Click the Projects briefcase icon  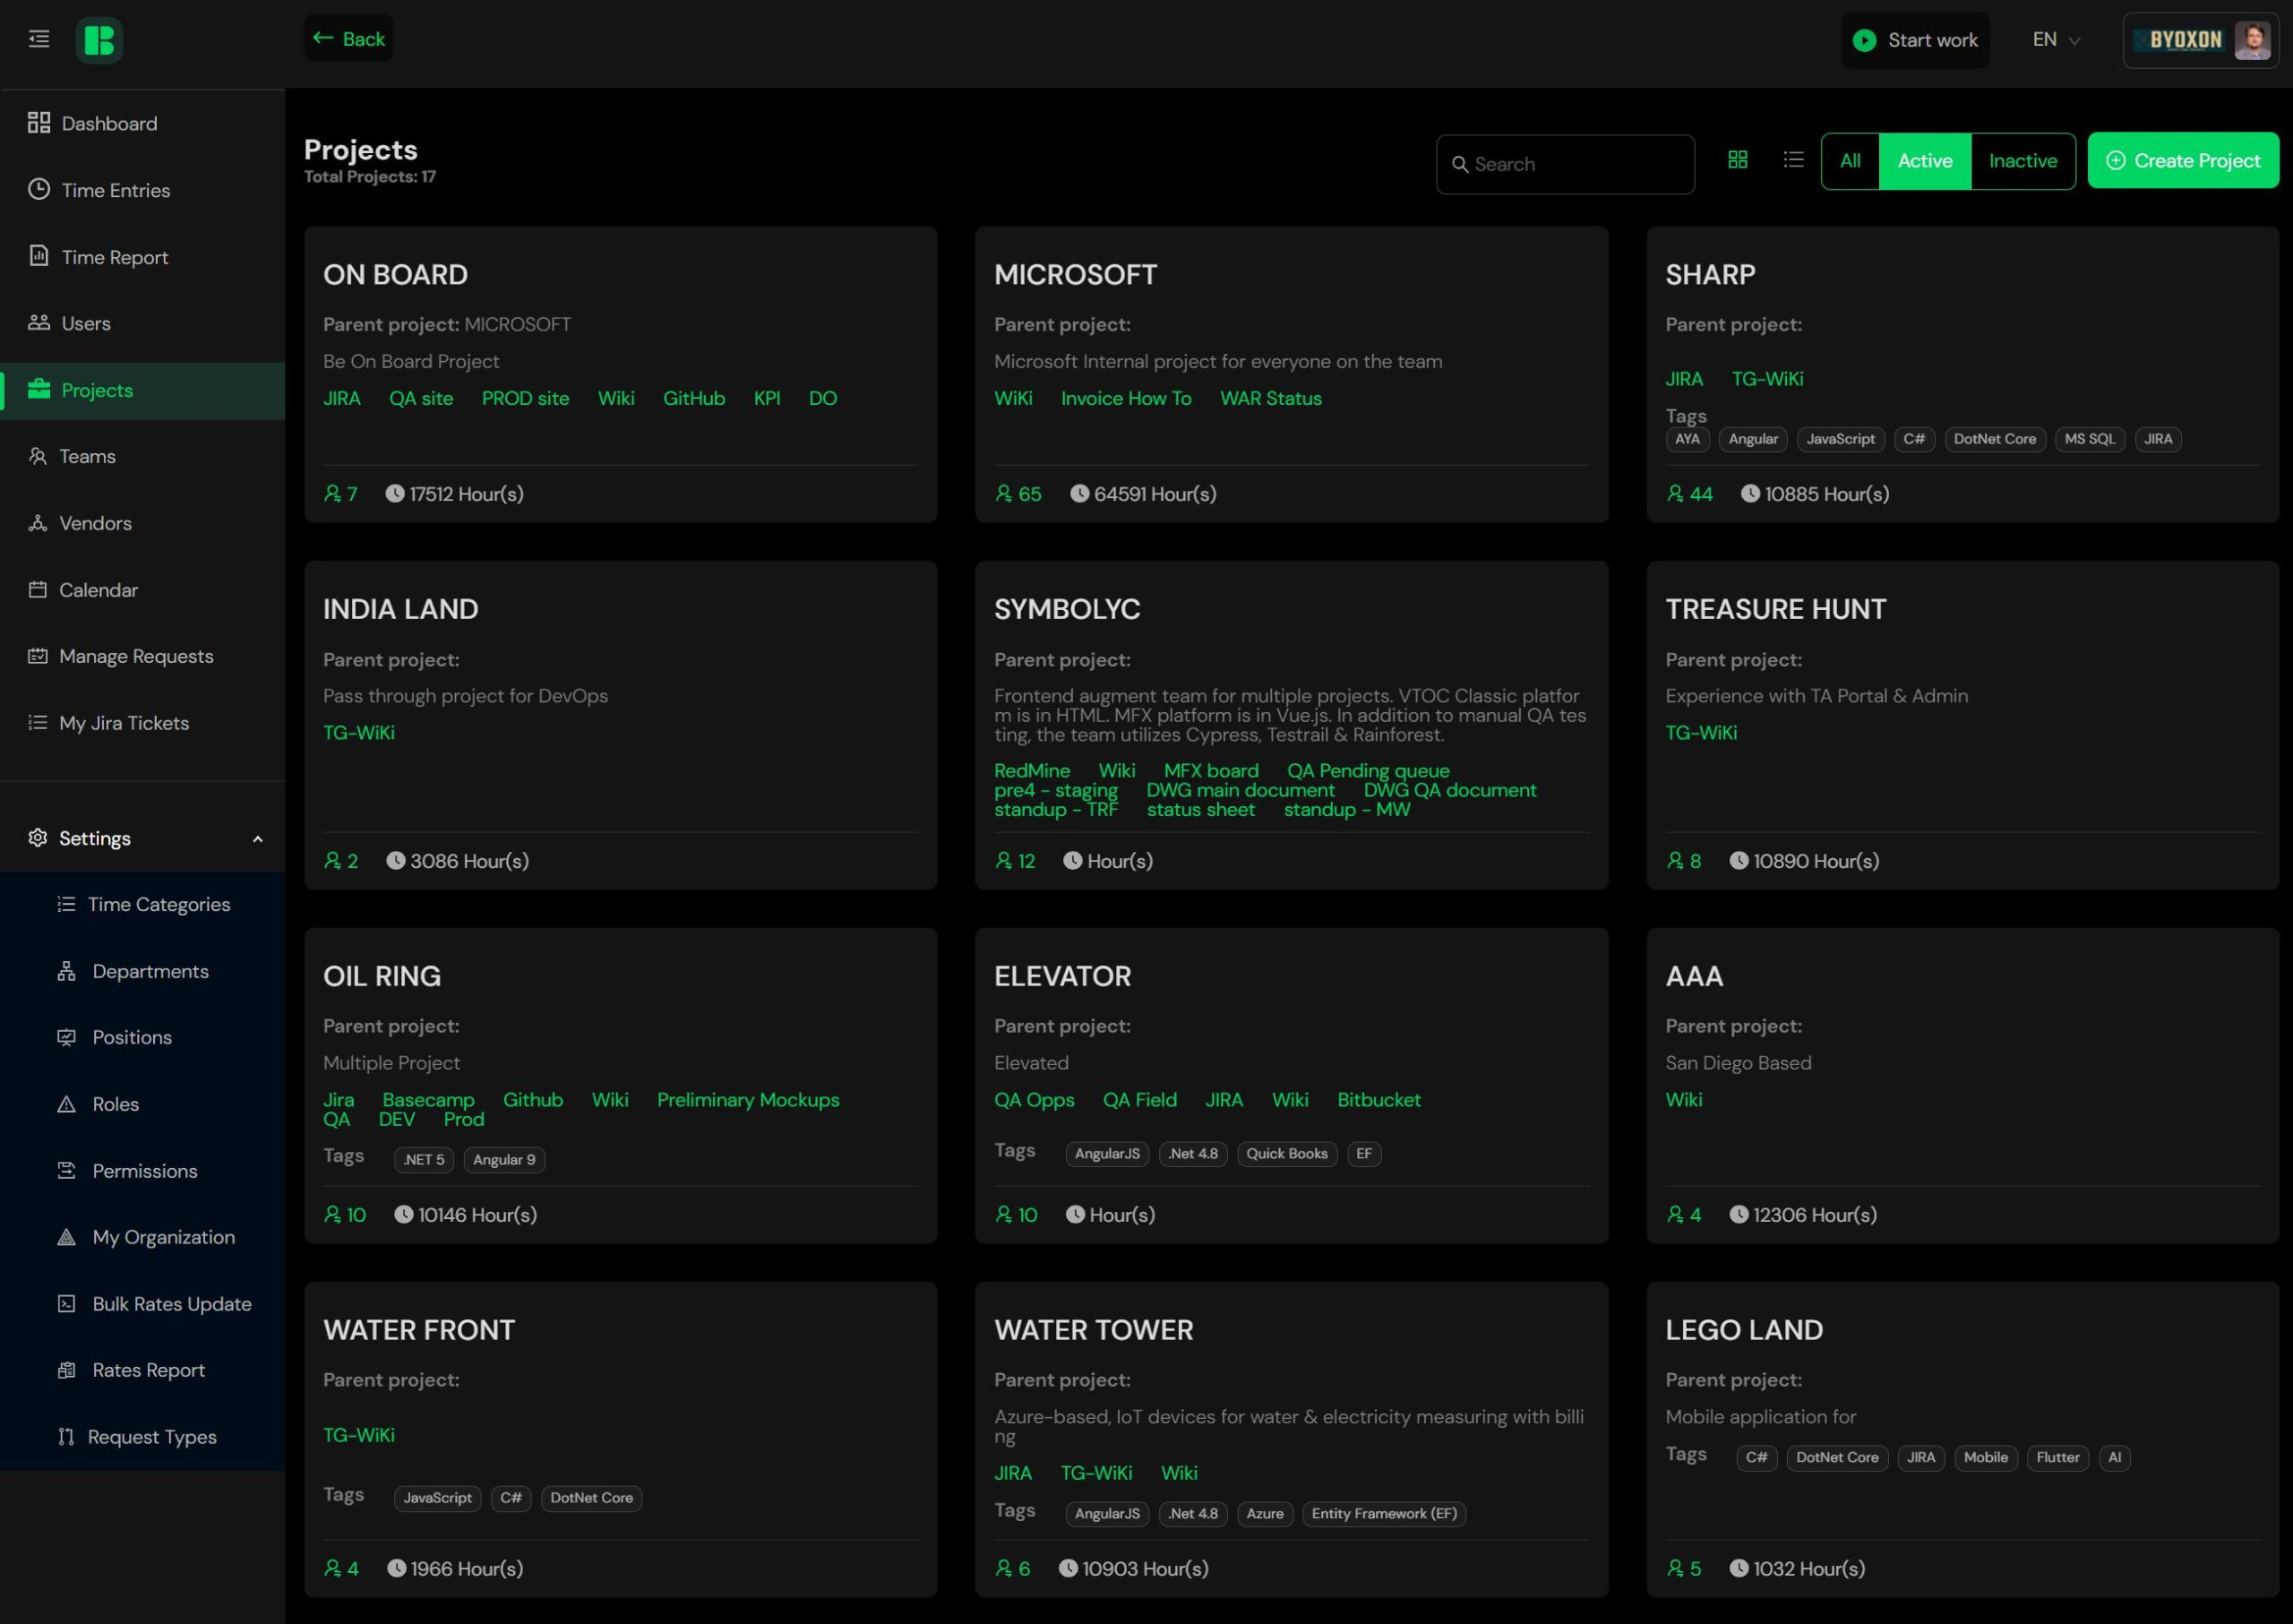point(39,389)
